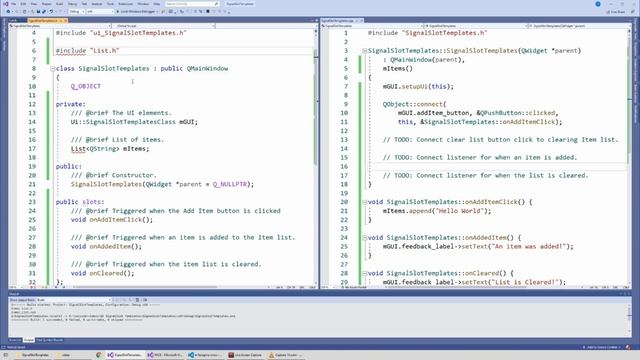
Task: Click the Save All toolbar icon
Action: tap(44, 12)
